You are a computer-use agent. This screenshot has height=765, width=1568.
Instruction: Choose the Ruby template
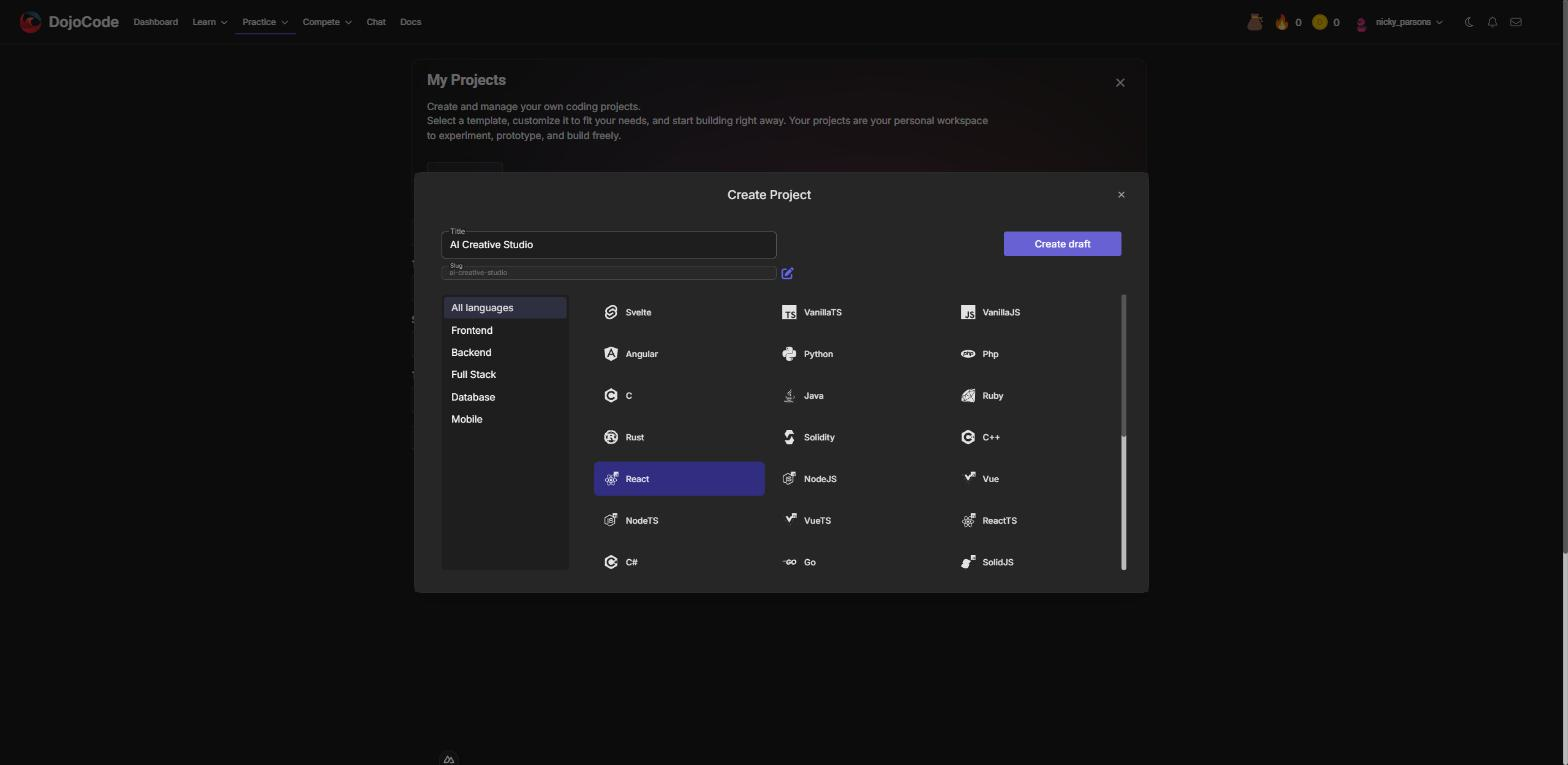tap(1036, 396)
